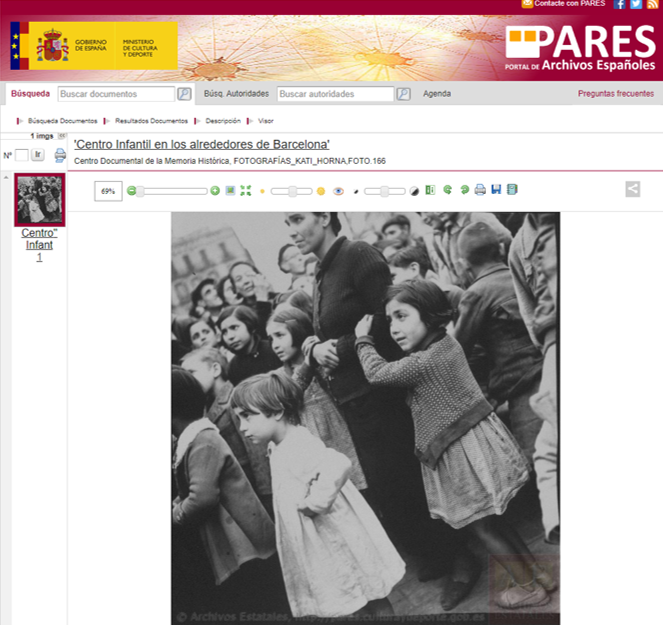This screenshot has width=663, height=625.
Task: Open the 'Centro Infantil en los alrededores de Barcelona' title
Action: click(202, 144)
